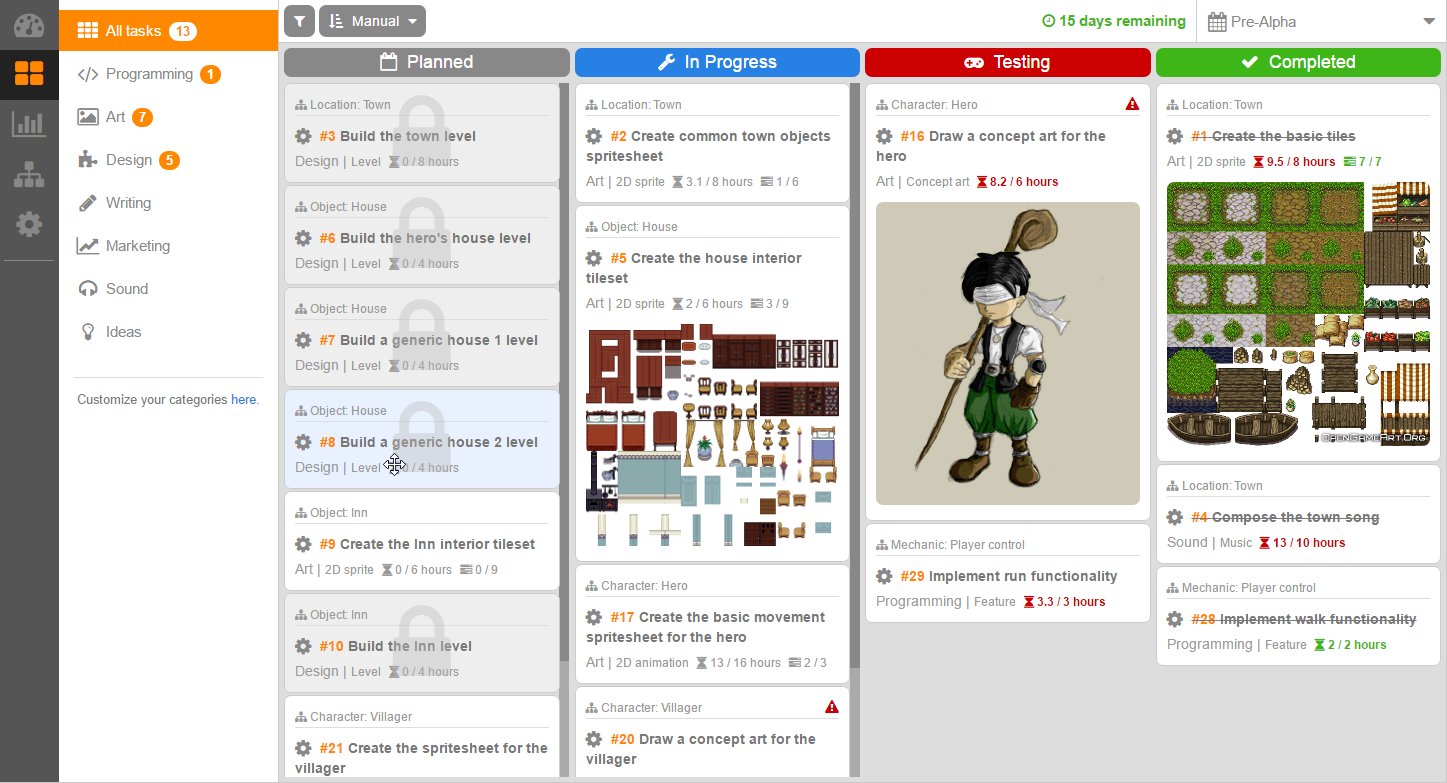Toggle the warning icon on the hero concept card
The height and width of the screenshot is (783, 1447).
pos(1131,102)
